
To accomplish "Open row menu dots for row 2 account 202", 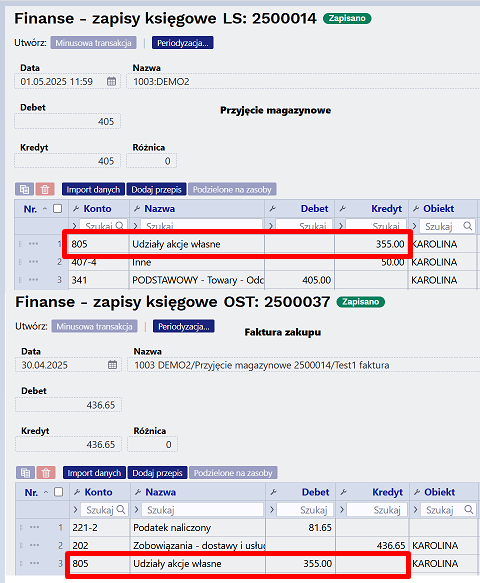I will (34, 545).
